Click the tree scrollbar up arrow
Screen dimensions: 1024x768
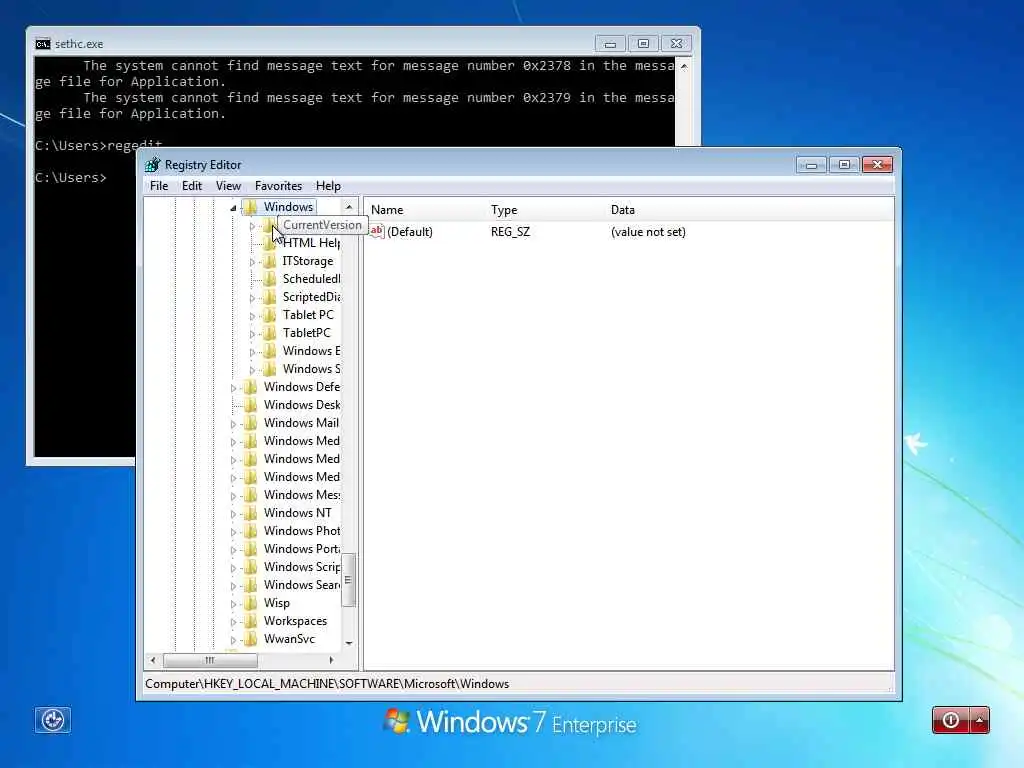pos(349,207)
